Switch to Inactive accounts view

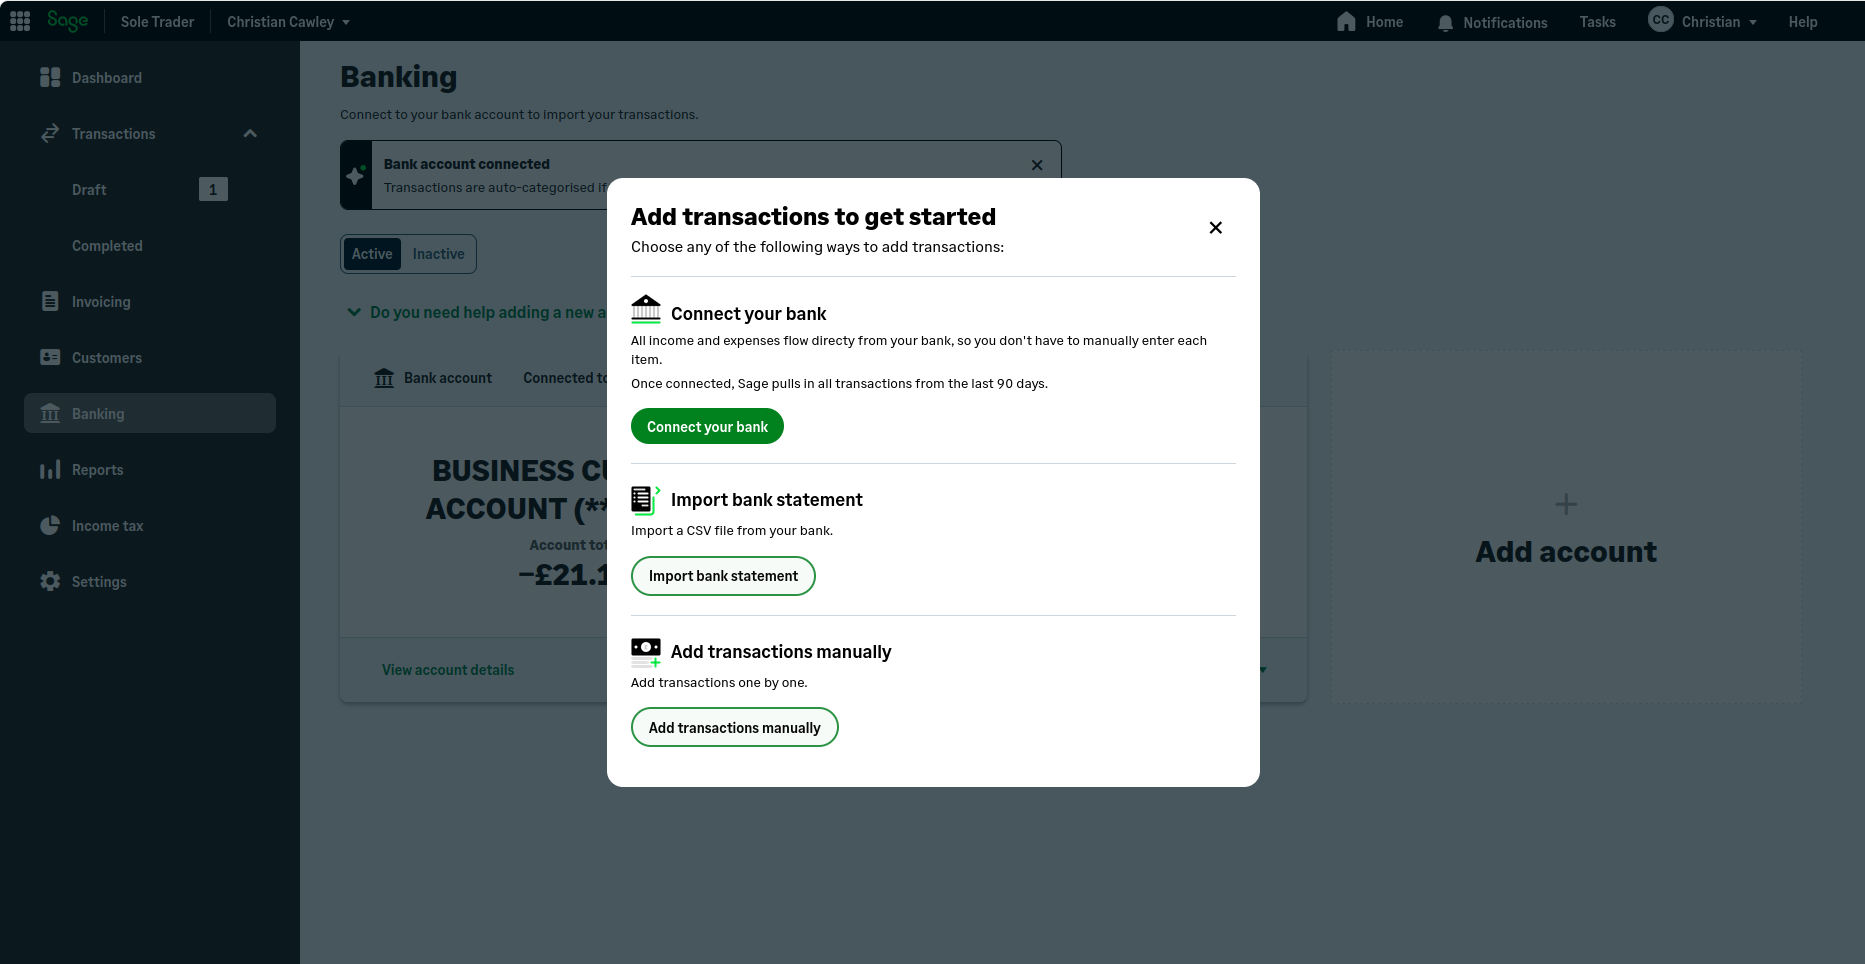point(438,253)
